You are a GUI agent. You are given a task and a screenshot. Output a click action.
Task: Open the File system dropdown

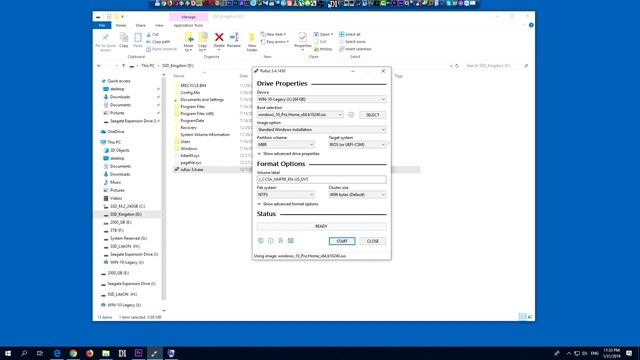[286, 195]
